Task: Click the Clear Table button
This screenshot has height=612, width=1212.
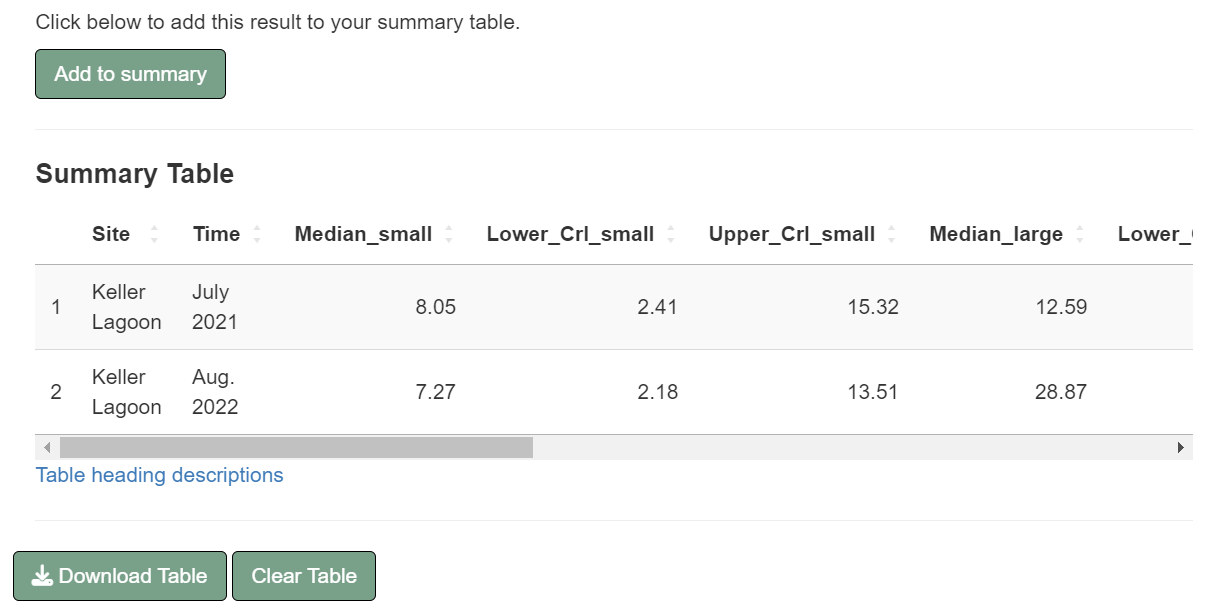Action: click(304, 576)
